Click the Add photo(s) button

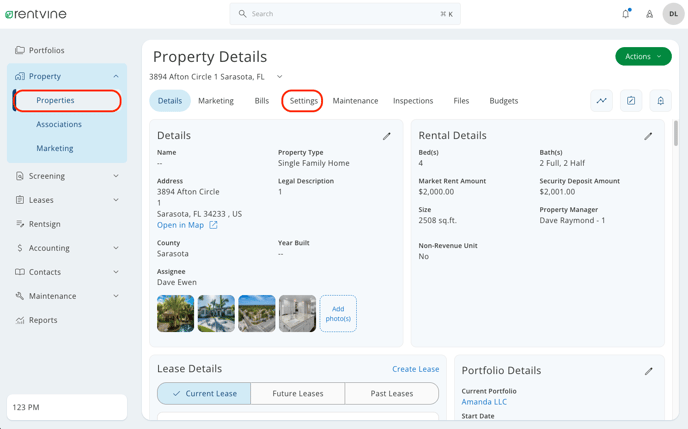pyautogui.click(x=338, y=314)
